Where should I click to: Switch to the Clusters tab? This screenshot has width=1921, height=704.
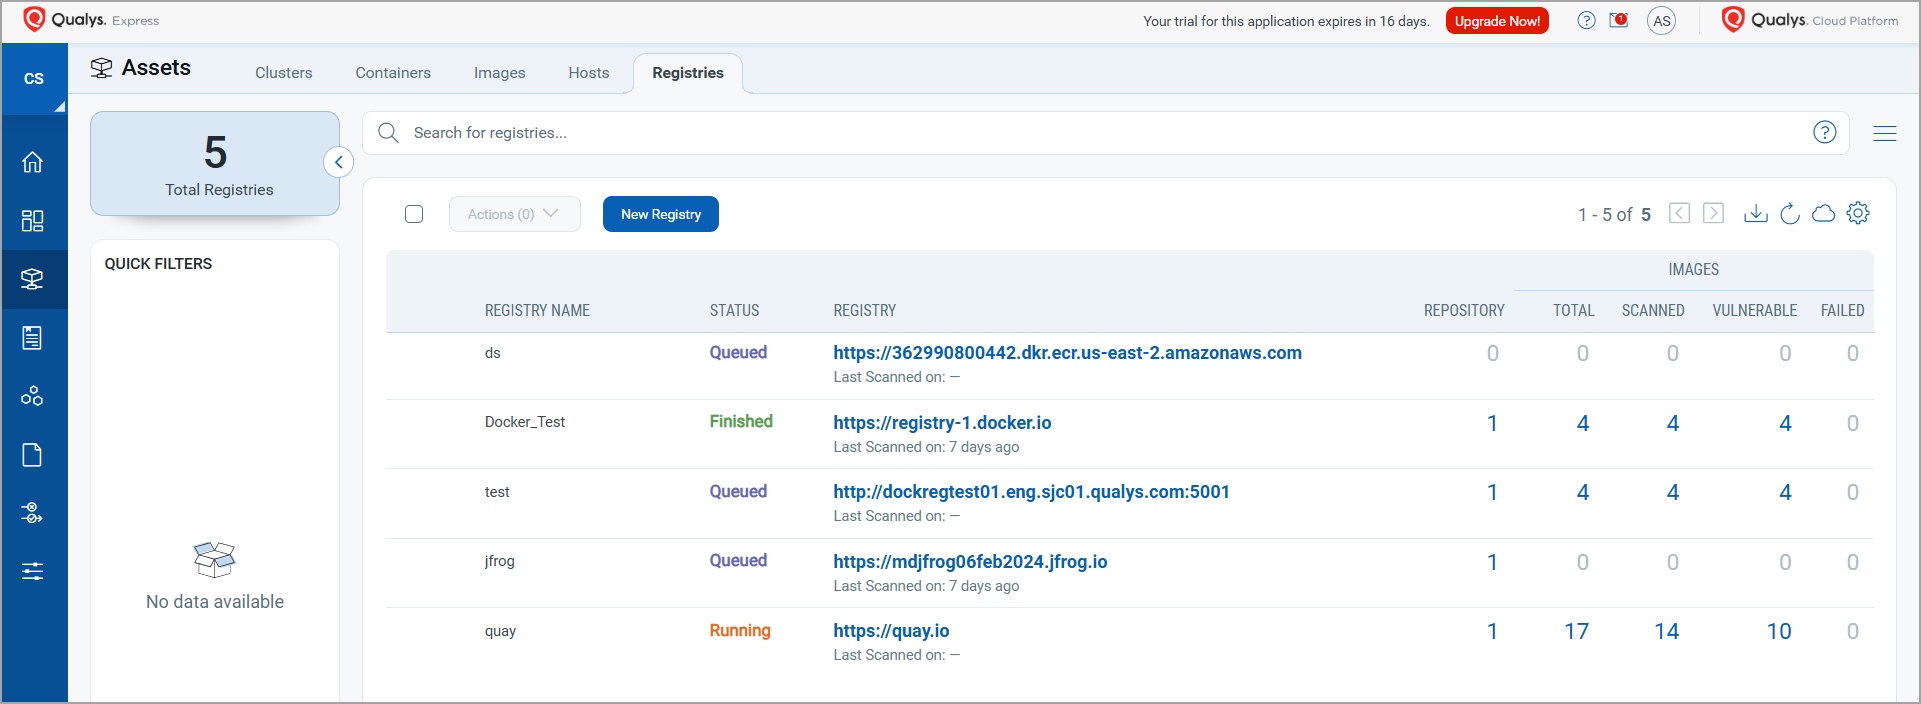pyautogui.click(x=284, y=73)
